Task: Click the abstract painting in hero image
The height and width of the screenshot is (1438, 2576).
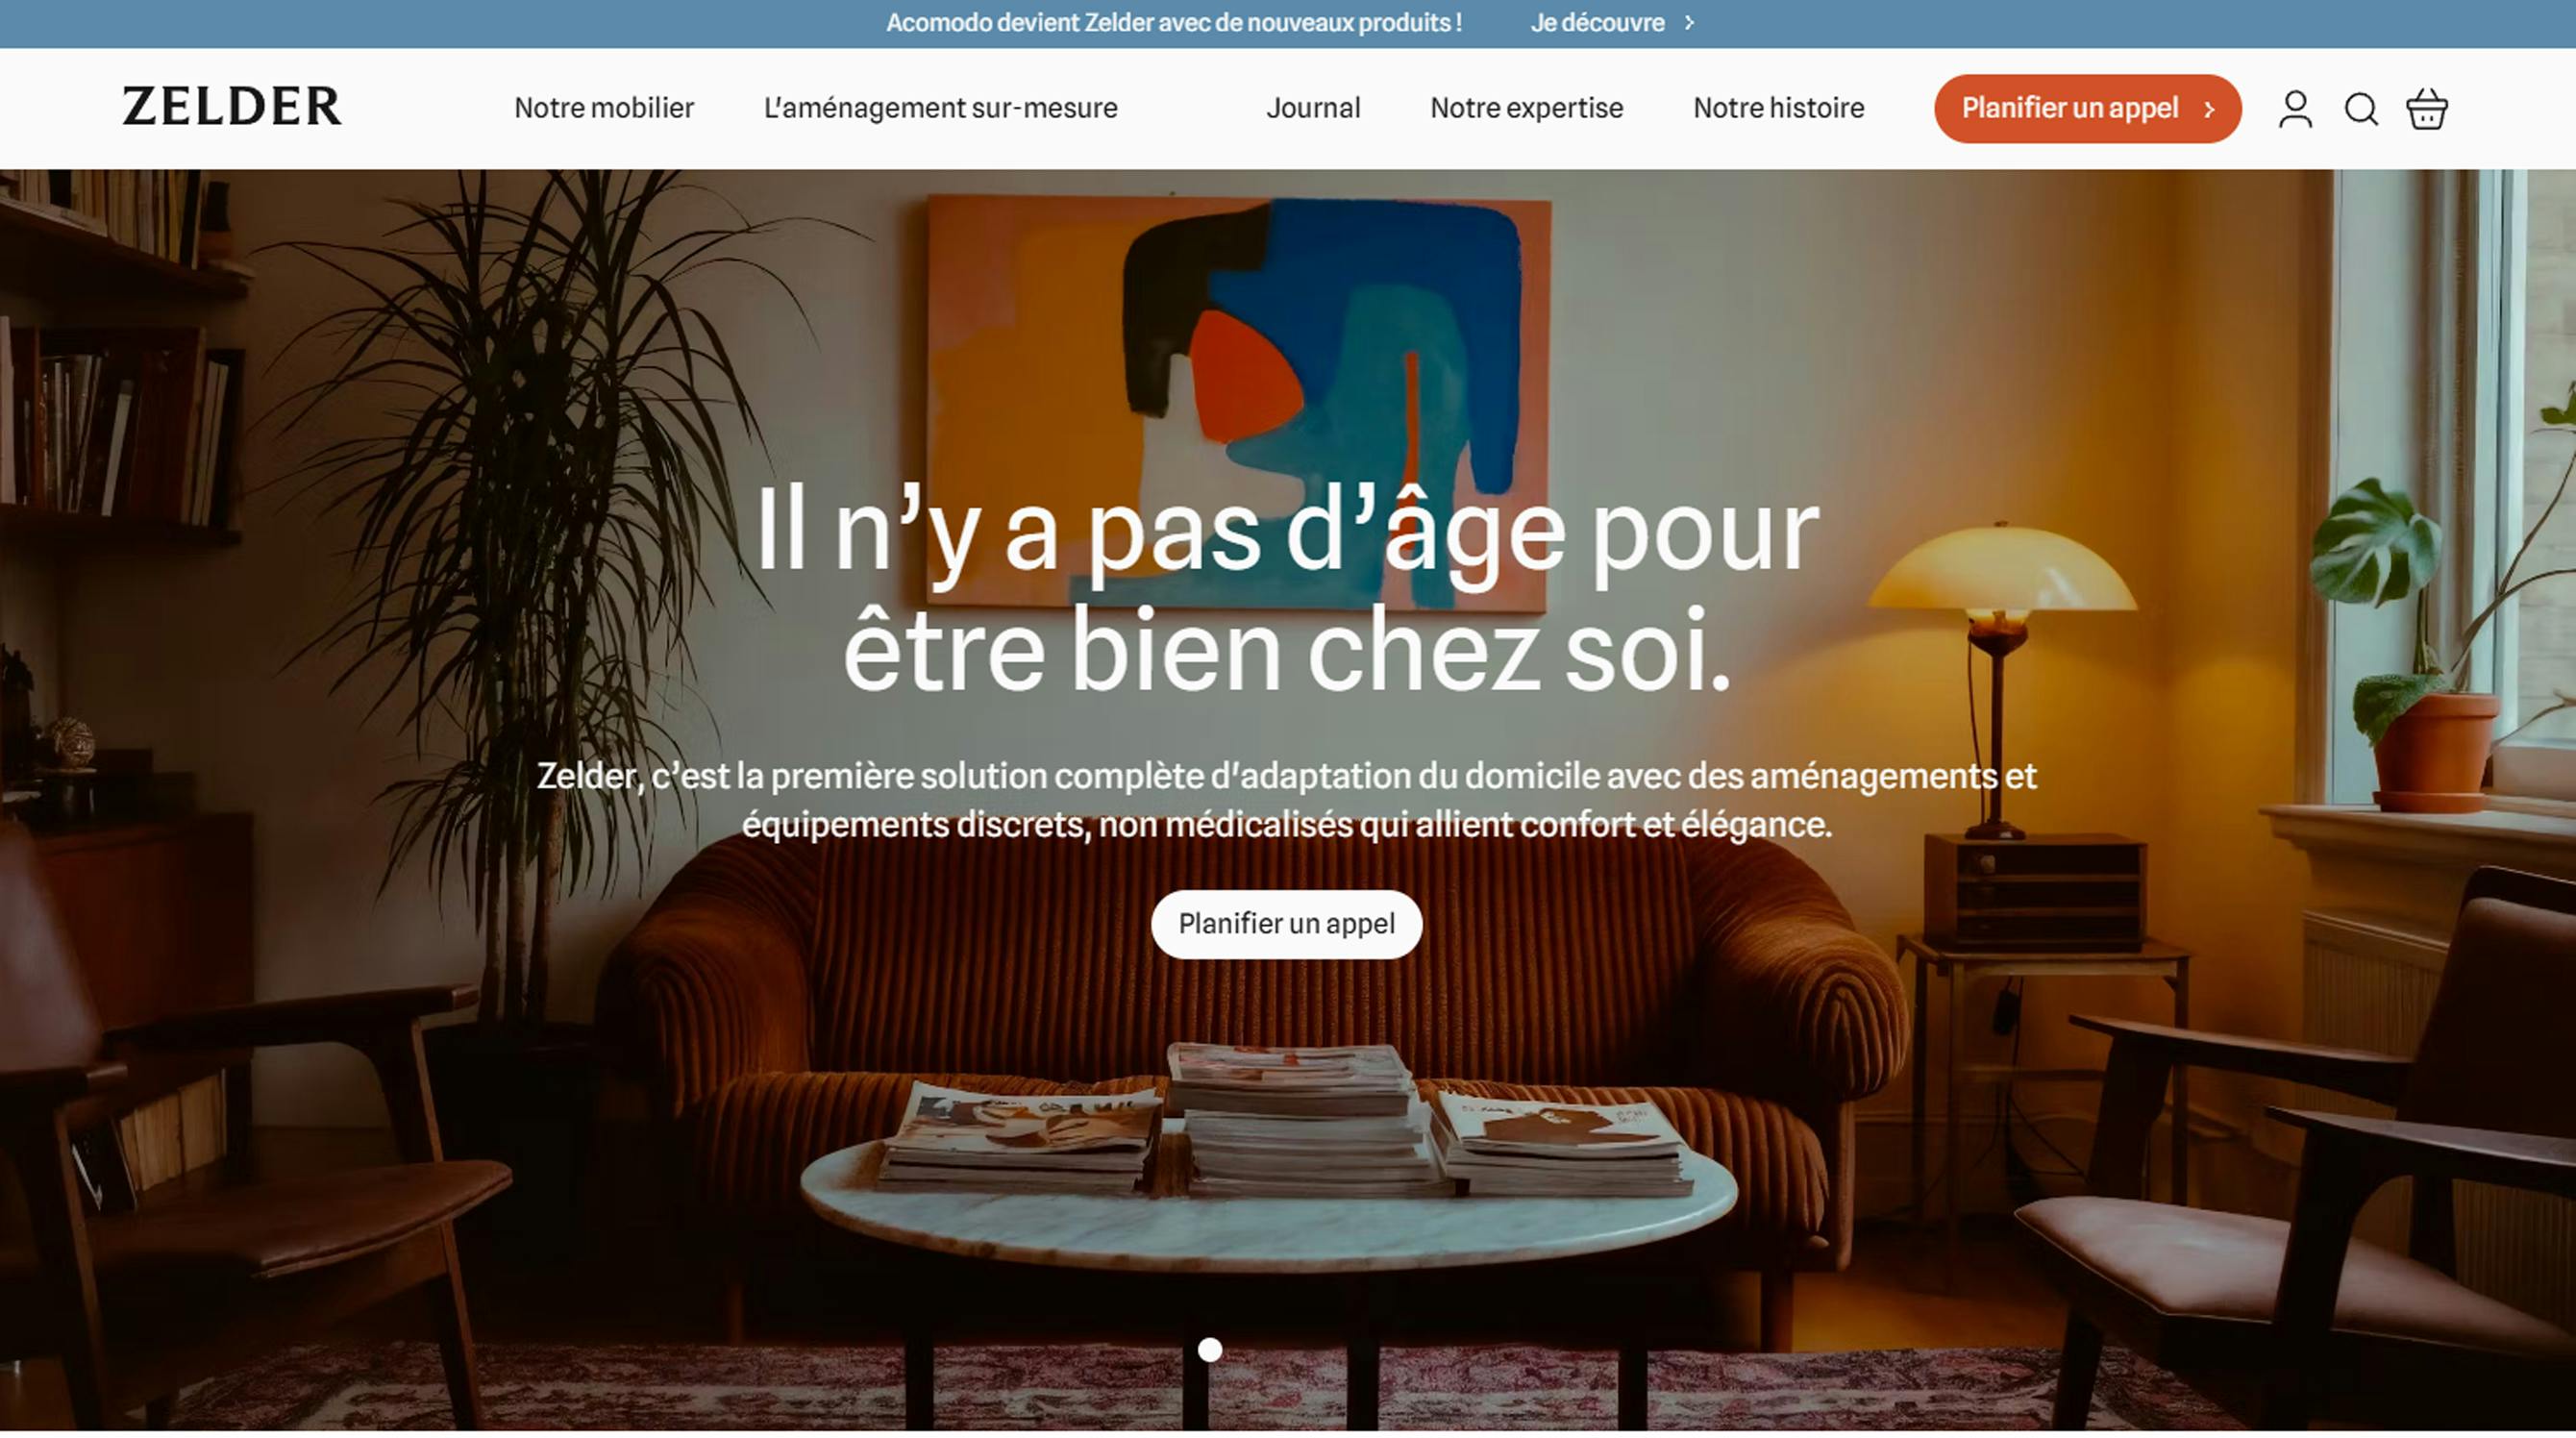Action: pyautogui.click(x=1238, y=400)
